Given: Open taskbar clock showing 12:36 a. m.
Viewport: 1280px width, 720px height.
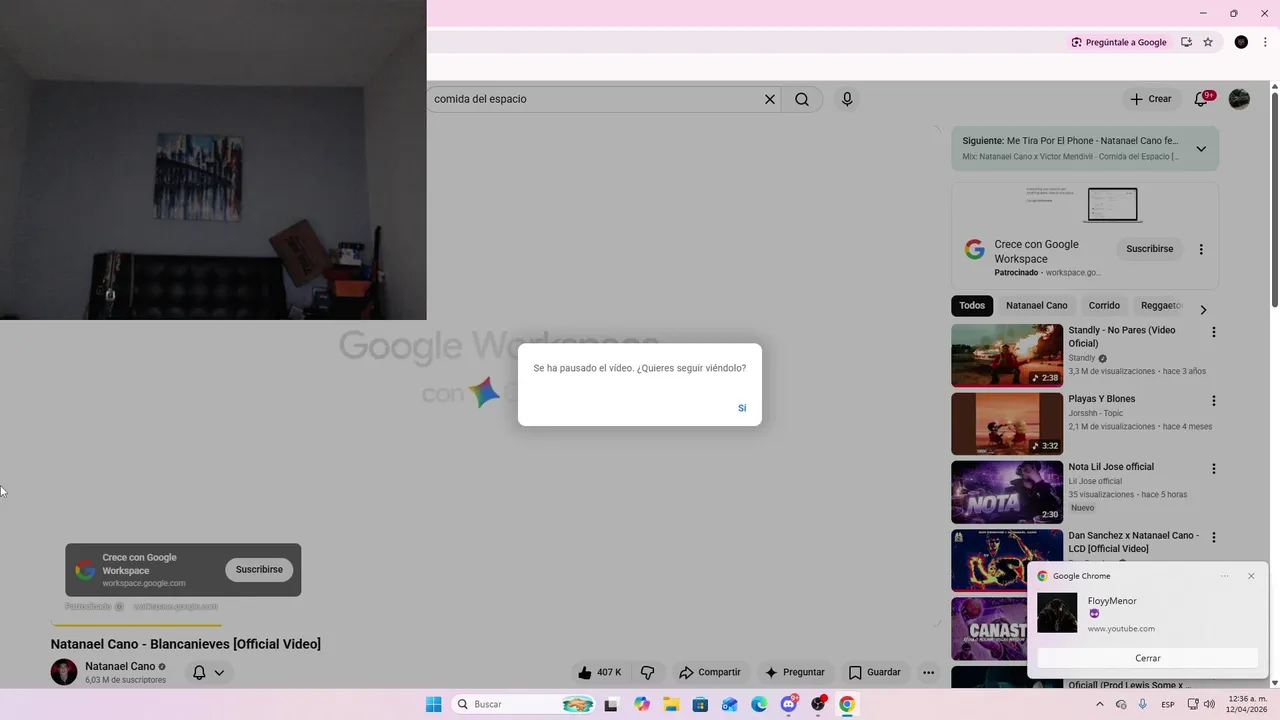Looking at the screenshot, I should tap(1248, 704).
